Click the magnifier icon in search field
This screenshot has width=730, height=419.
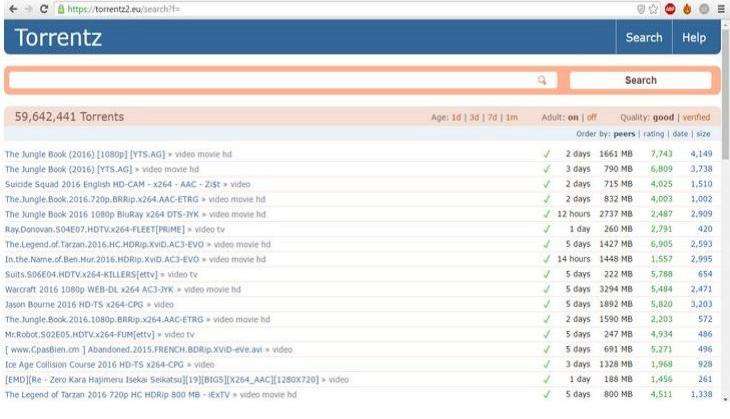coord(542,81)
